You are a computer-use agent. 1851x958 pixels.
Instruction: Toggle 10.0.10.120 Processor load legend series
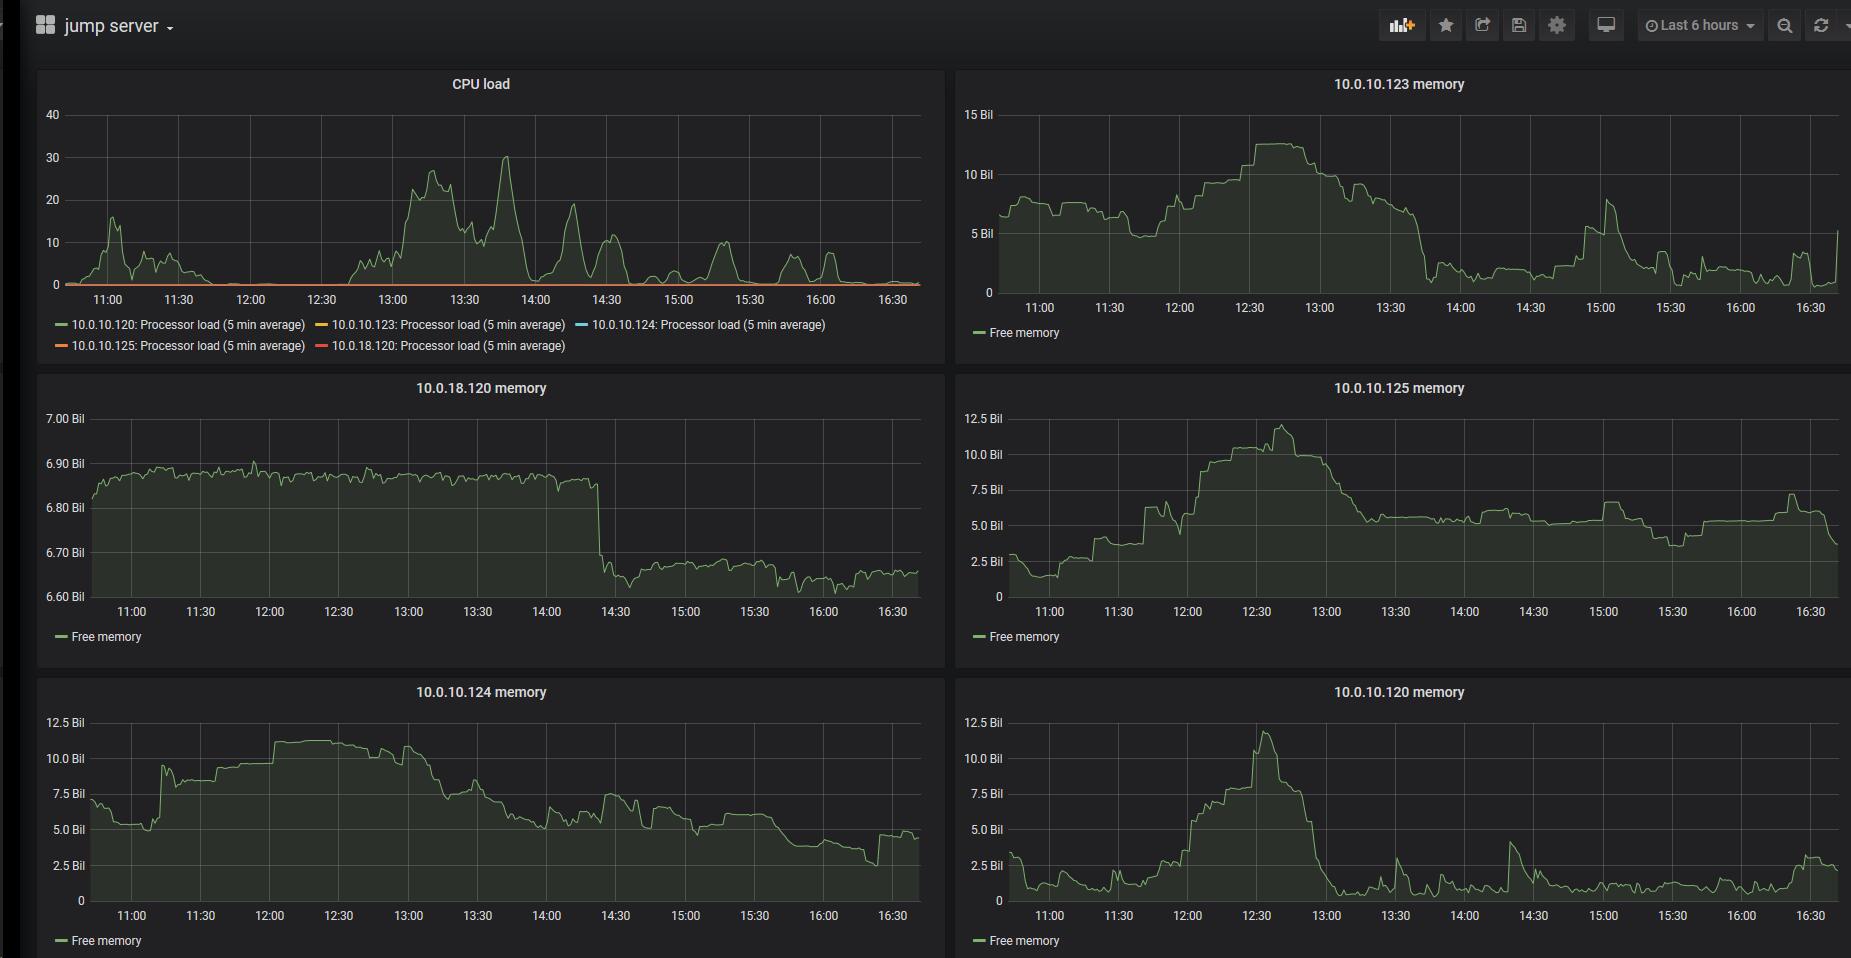click(188, 325)
